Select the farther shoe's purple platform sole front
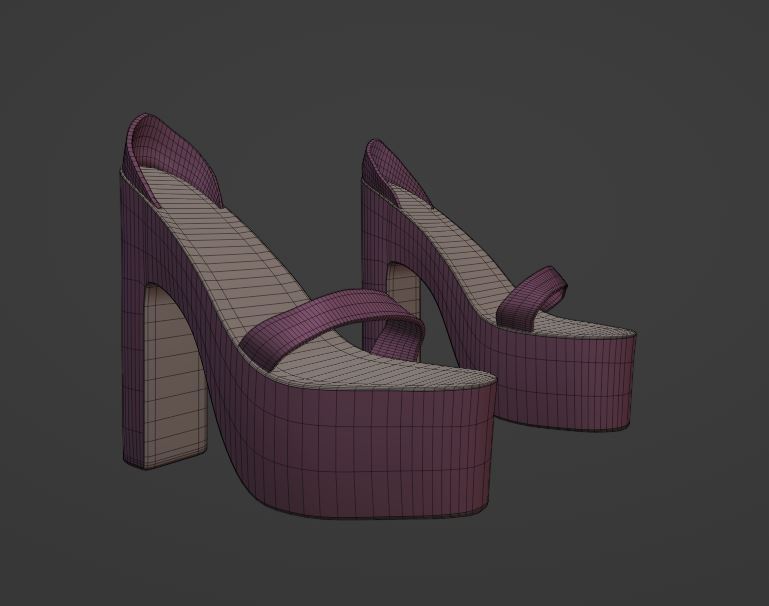Screen dimensions: 769x606 coord(564,380)
